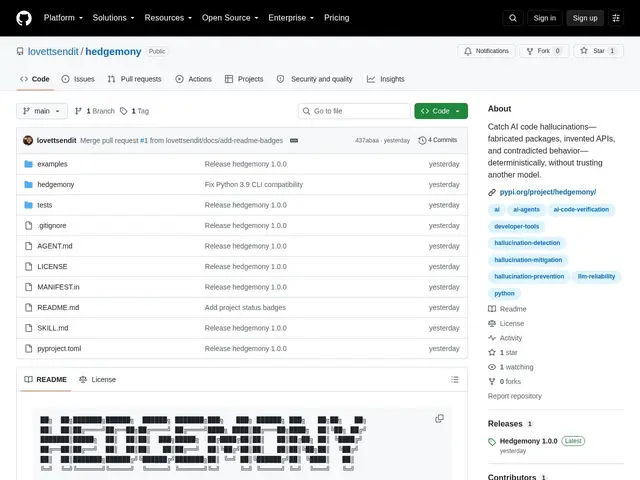Click the repository icon before lovettsendit
Screen dimensions: 640x480
pos(20,51)
